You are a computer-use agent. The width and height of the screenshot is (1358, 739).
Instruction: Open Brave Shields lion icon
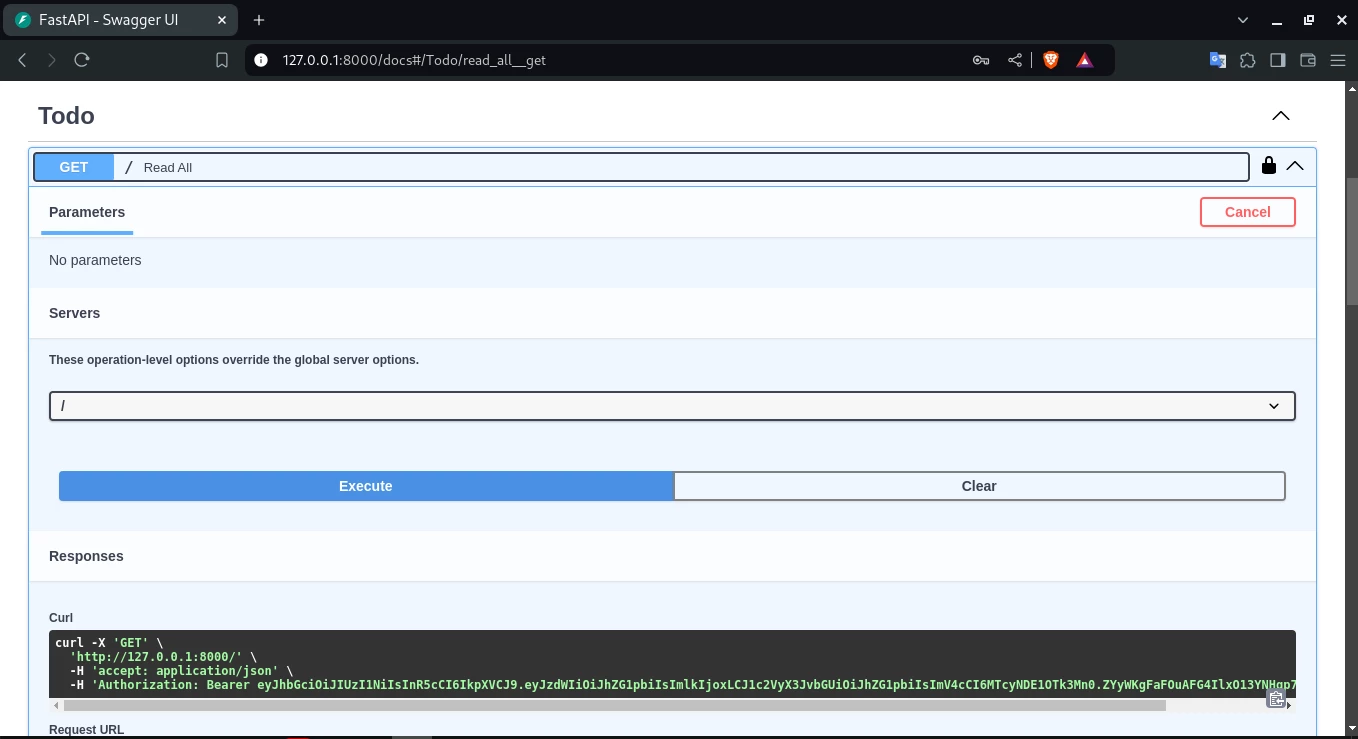[x=1050, y=60]
